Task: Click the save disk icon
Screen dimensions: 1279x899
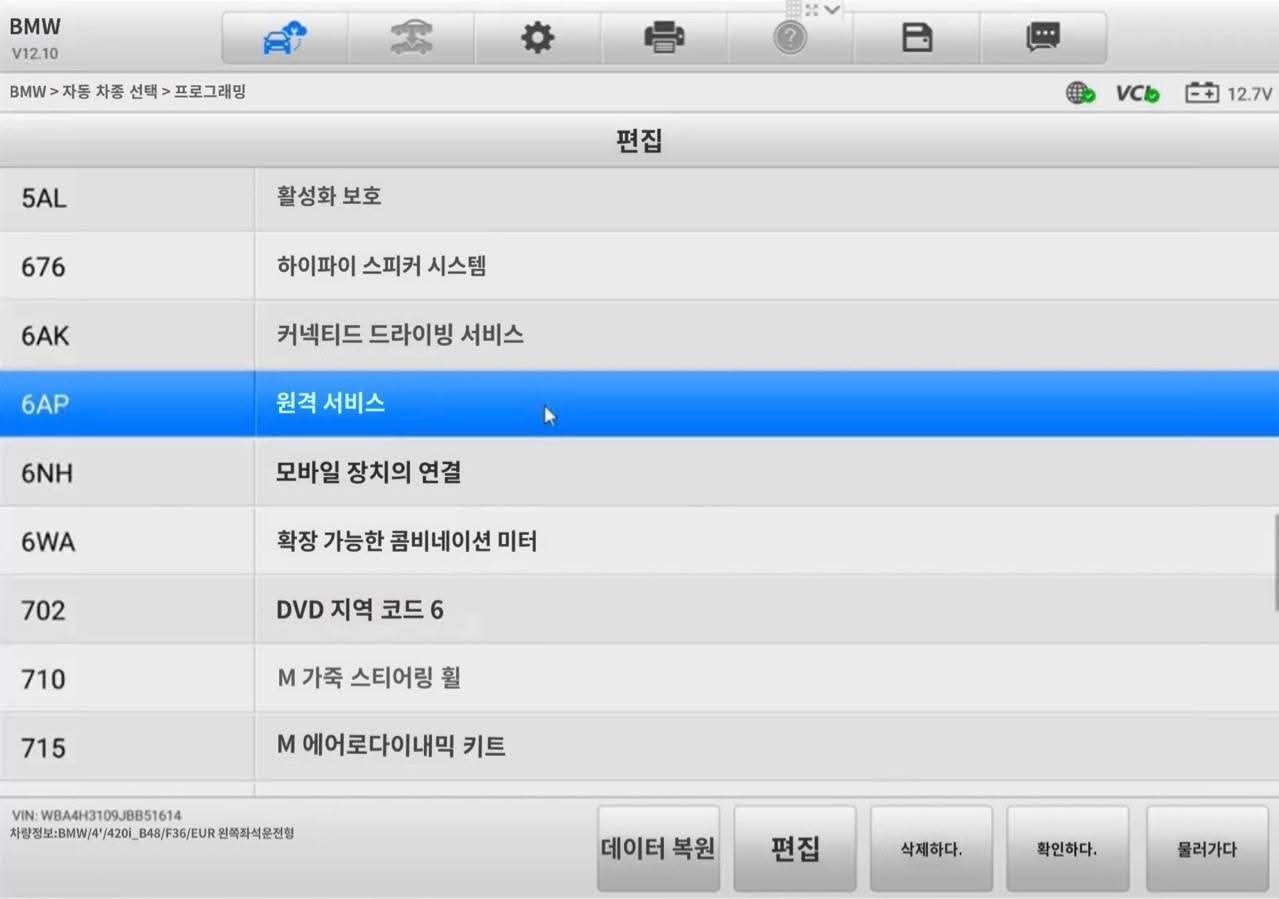Action: click(x=917, y=38)
